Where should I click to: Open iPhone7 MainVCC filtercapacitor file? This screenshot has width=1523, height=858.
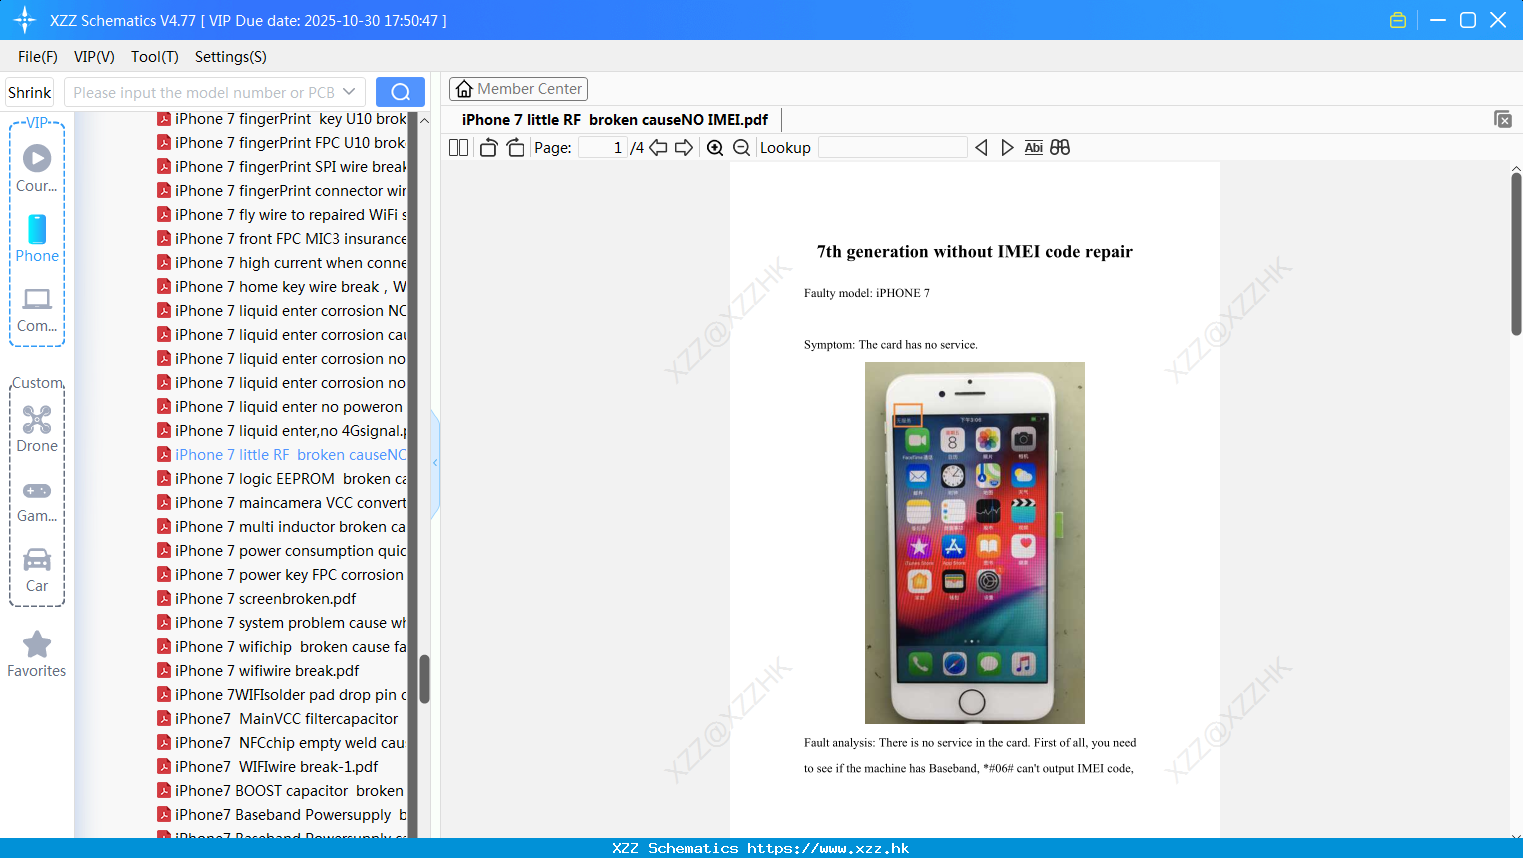point(281,719)
